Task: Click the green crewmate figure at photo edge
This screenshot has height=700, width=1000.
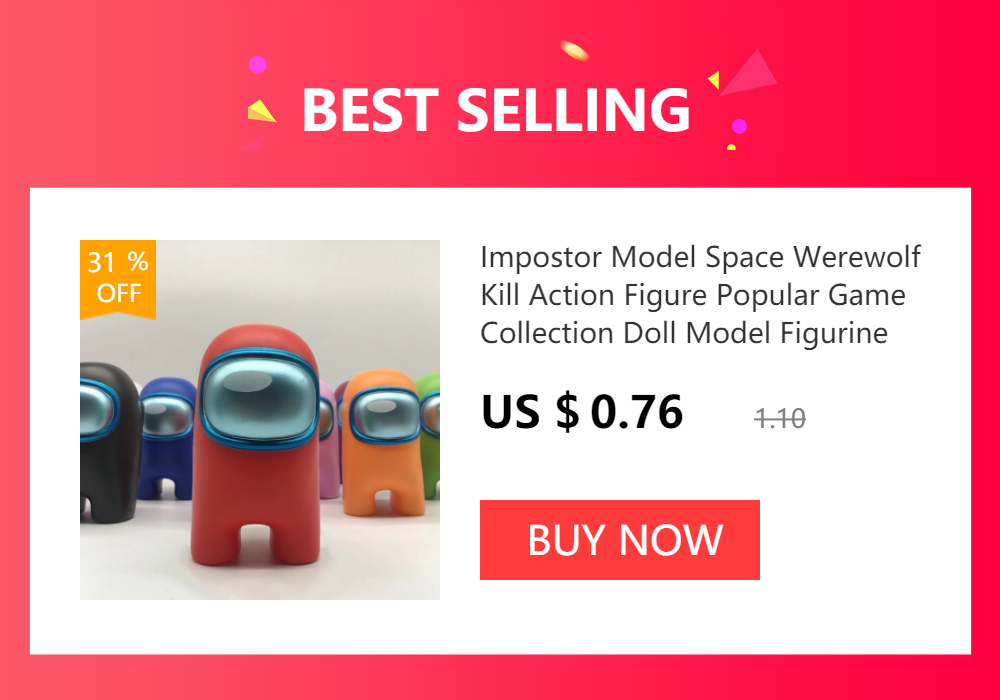Action: coord(429,434)
